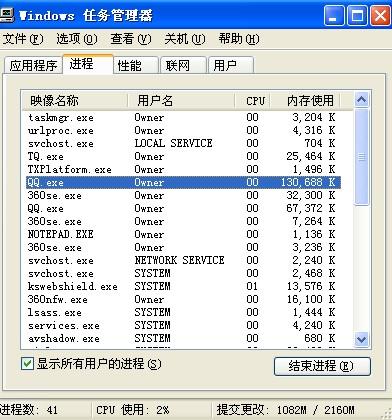The width and height of the screenshot is (392, 420).
Task: Open the 帮助(H) menu
Action: (x=239, y=39)
